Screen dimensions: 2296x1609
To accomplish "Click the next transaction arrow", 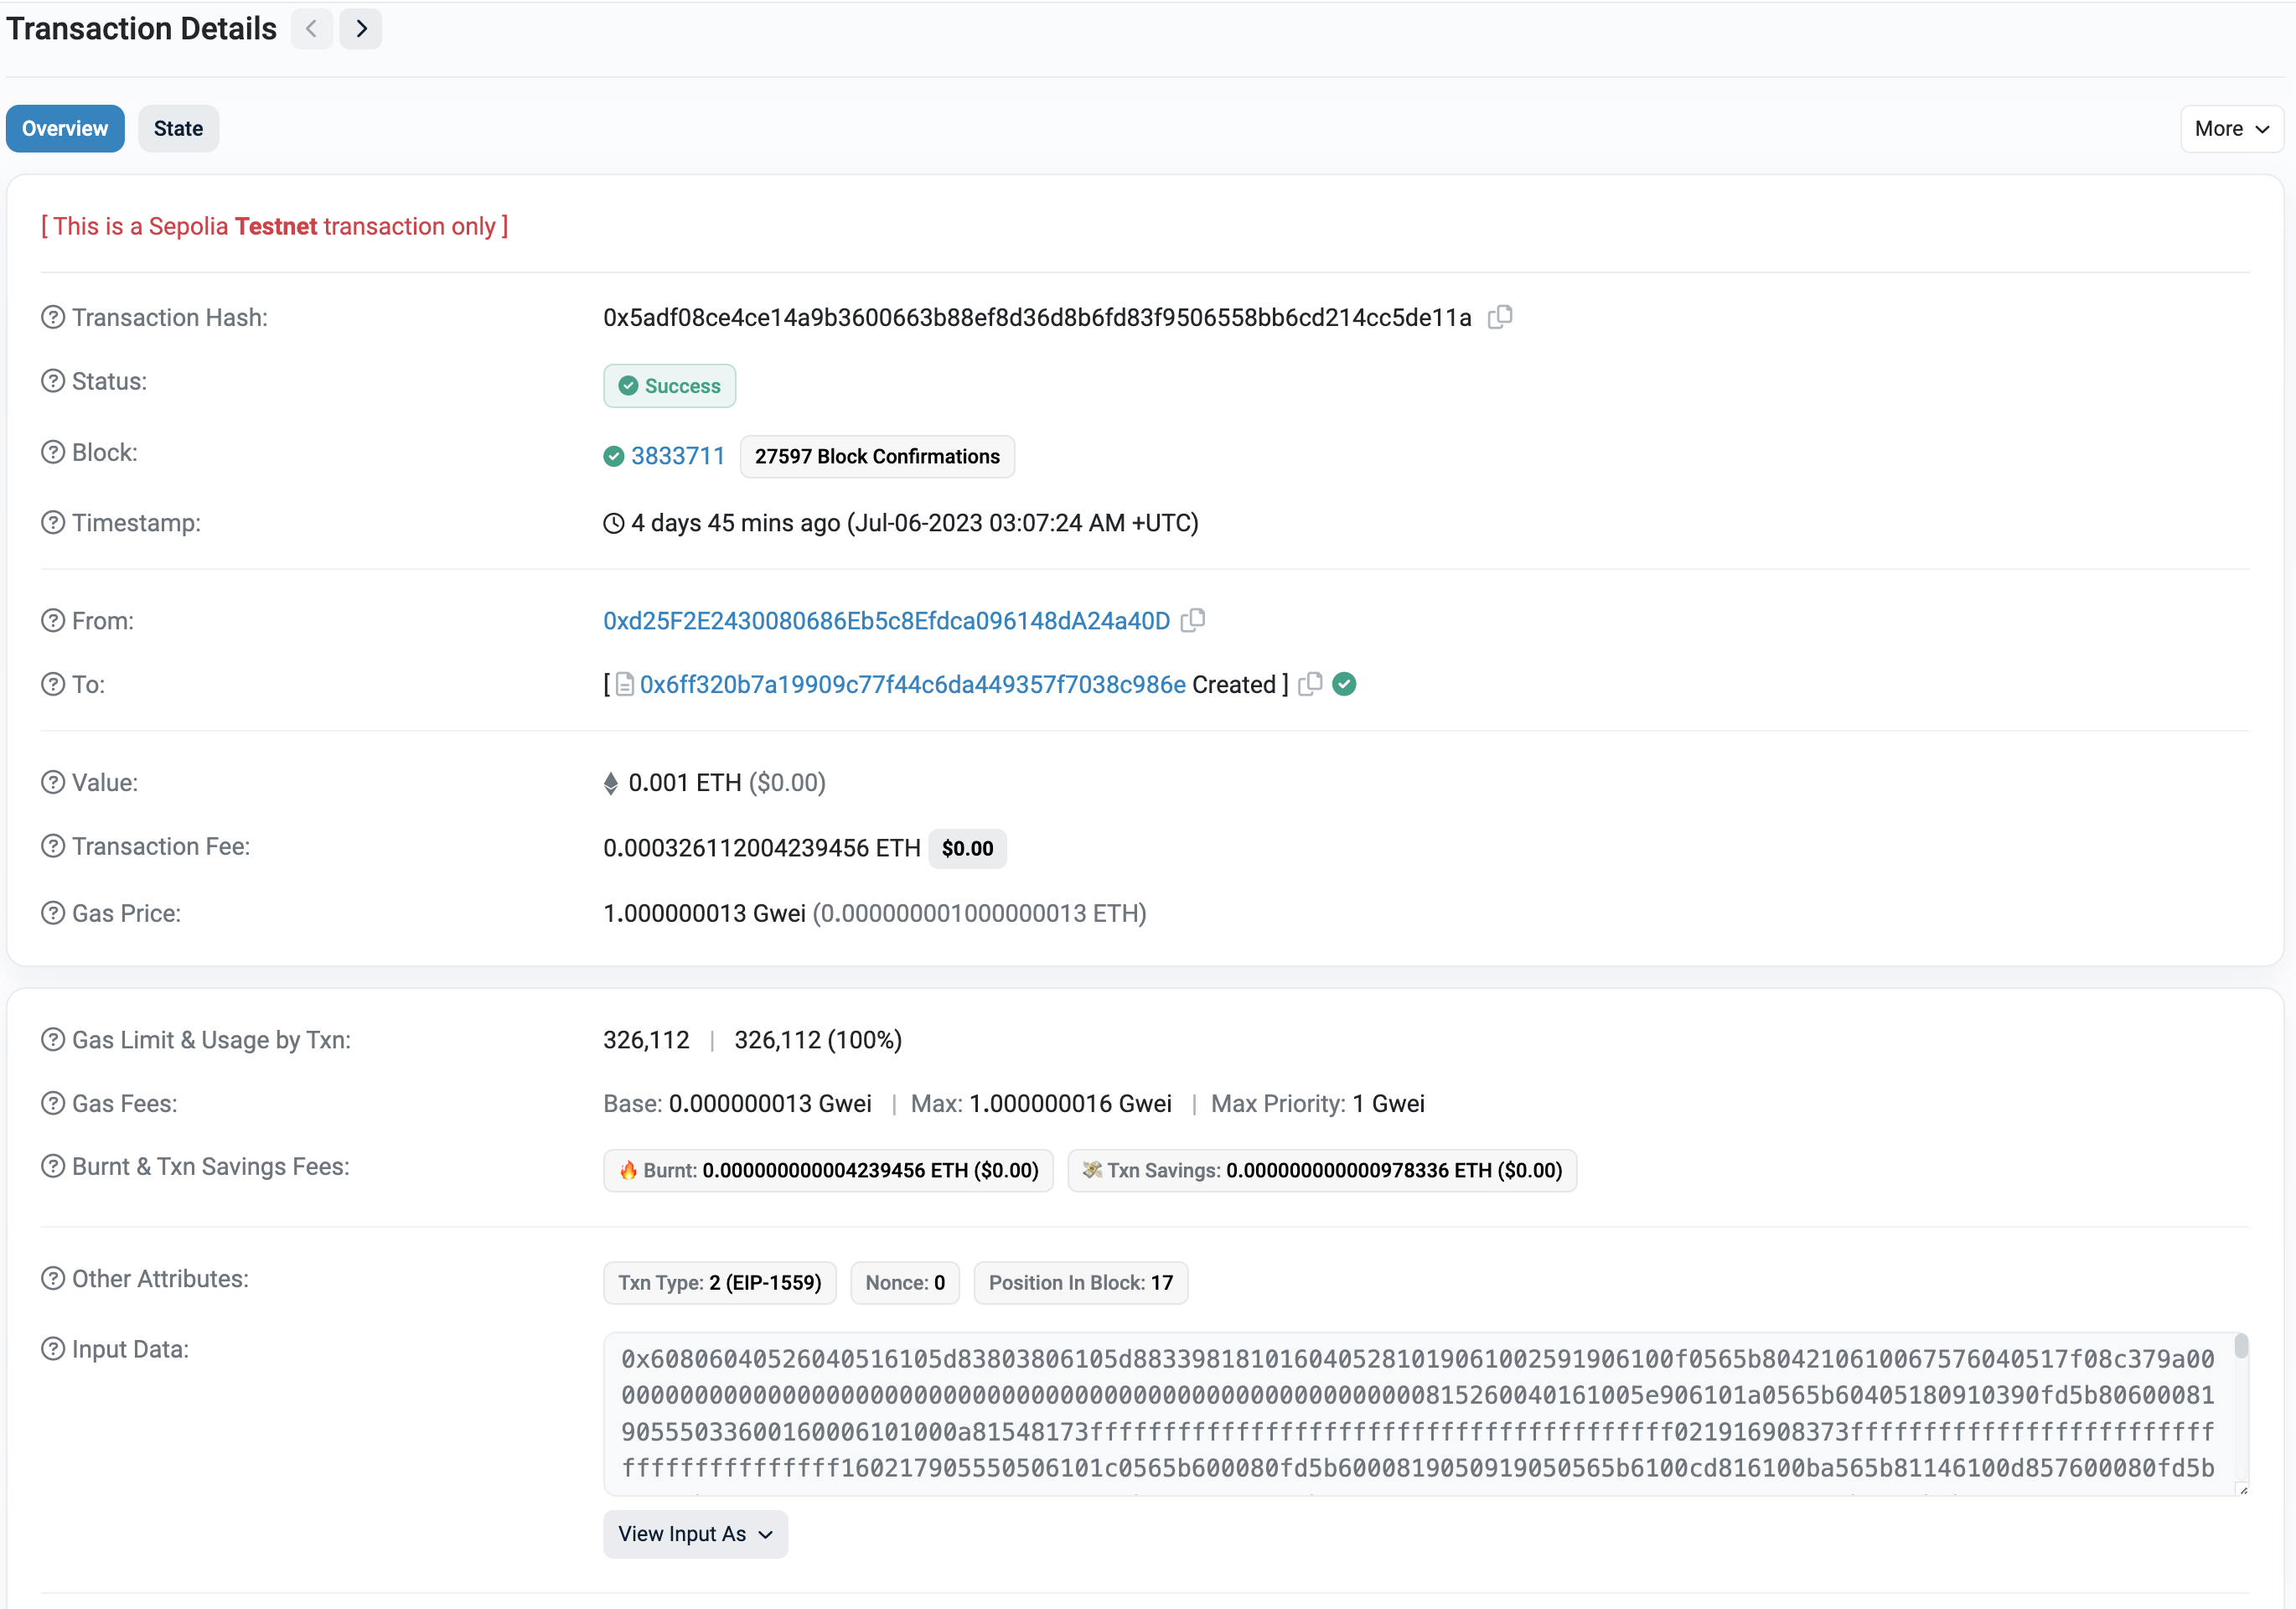I will click(360, 29).
